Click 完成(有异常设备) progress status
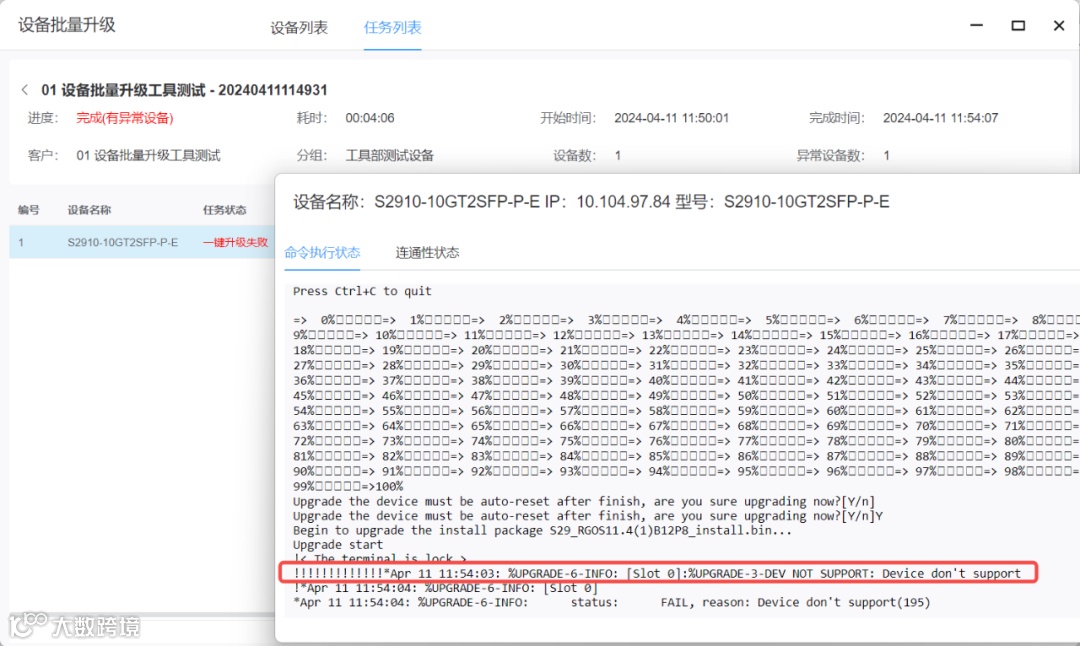Viewport: 1080px width, 646px height. (x=125, y=118)
